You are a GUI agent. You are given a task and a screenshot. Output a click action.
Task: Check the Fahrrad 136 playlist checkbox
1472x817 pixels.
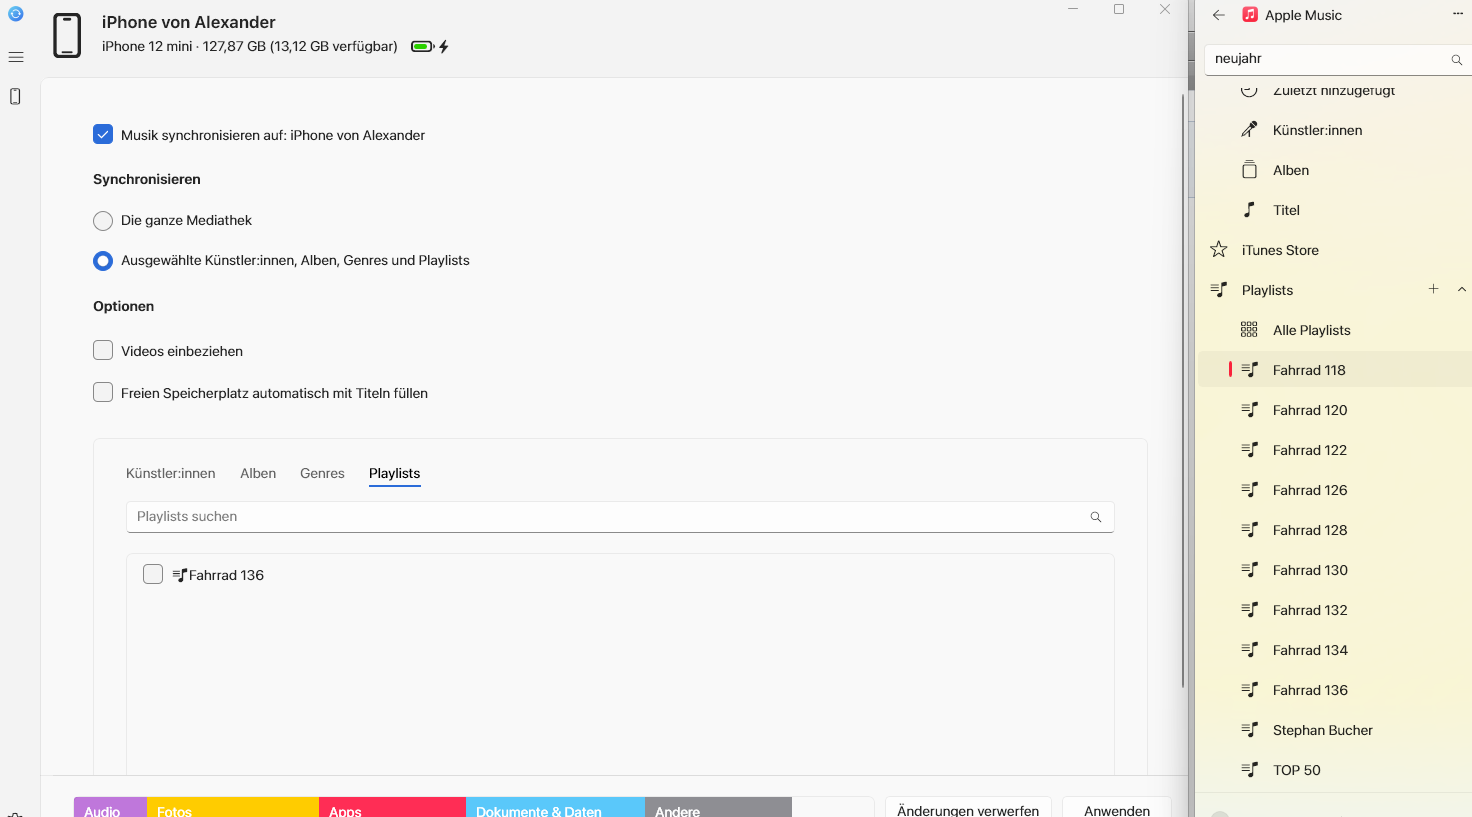(x=153, y=574)
